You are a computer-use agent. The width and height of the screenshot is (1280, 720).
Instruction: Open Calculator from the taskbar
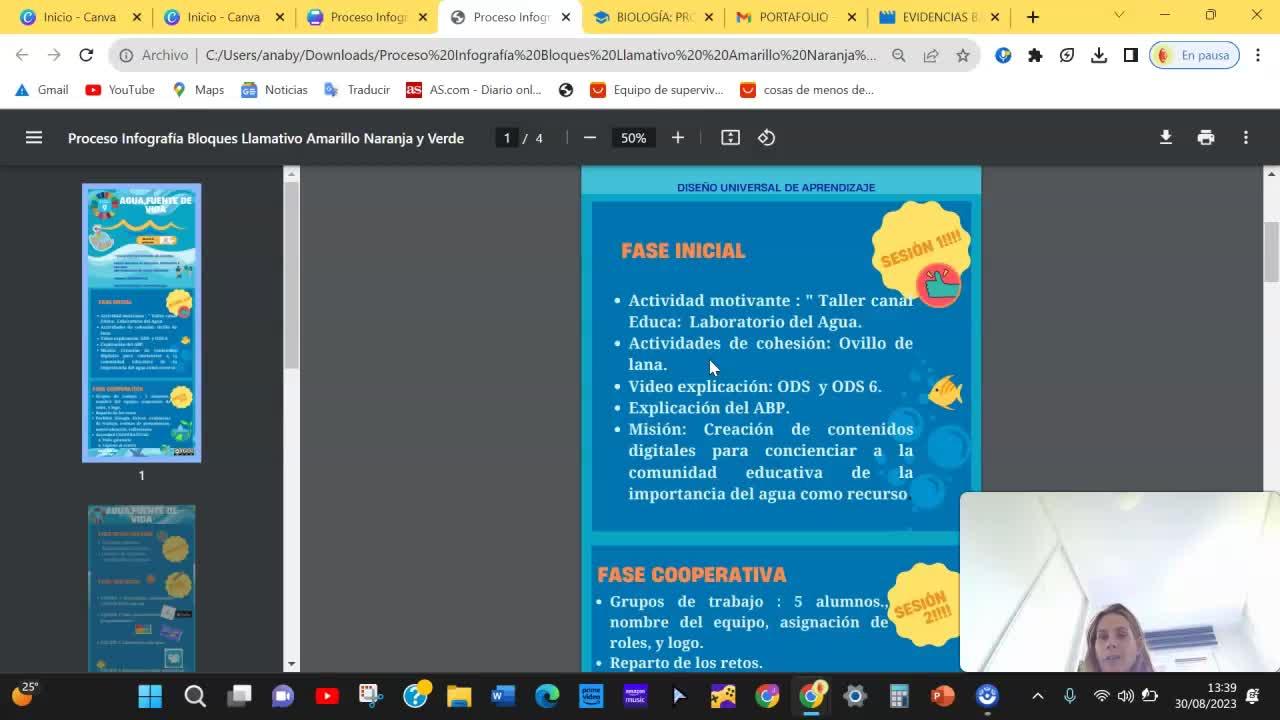click(899, 696)
